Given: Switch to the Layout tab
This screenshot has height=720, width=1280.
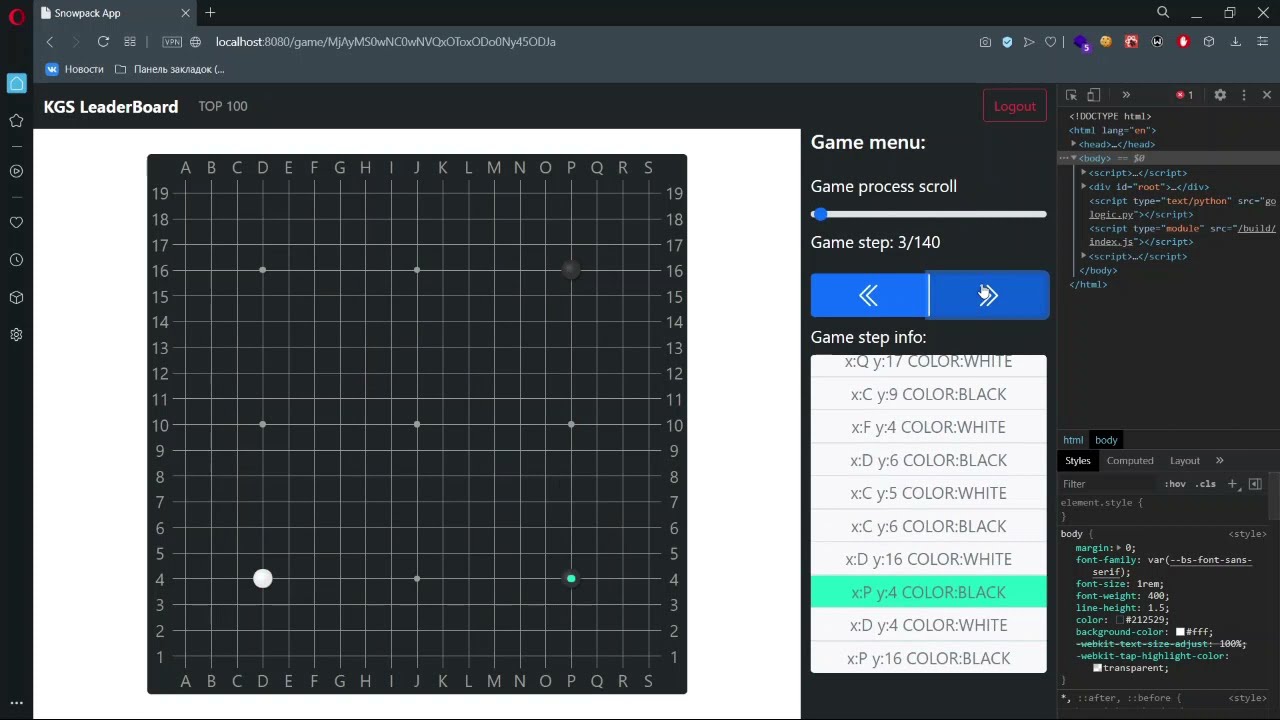Looking at the screenshot, I should pyautogui.click(x=1185, y=461).
